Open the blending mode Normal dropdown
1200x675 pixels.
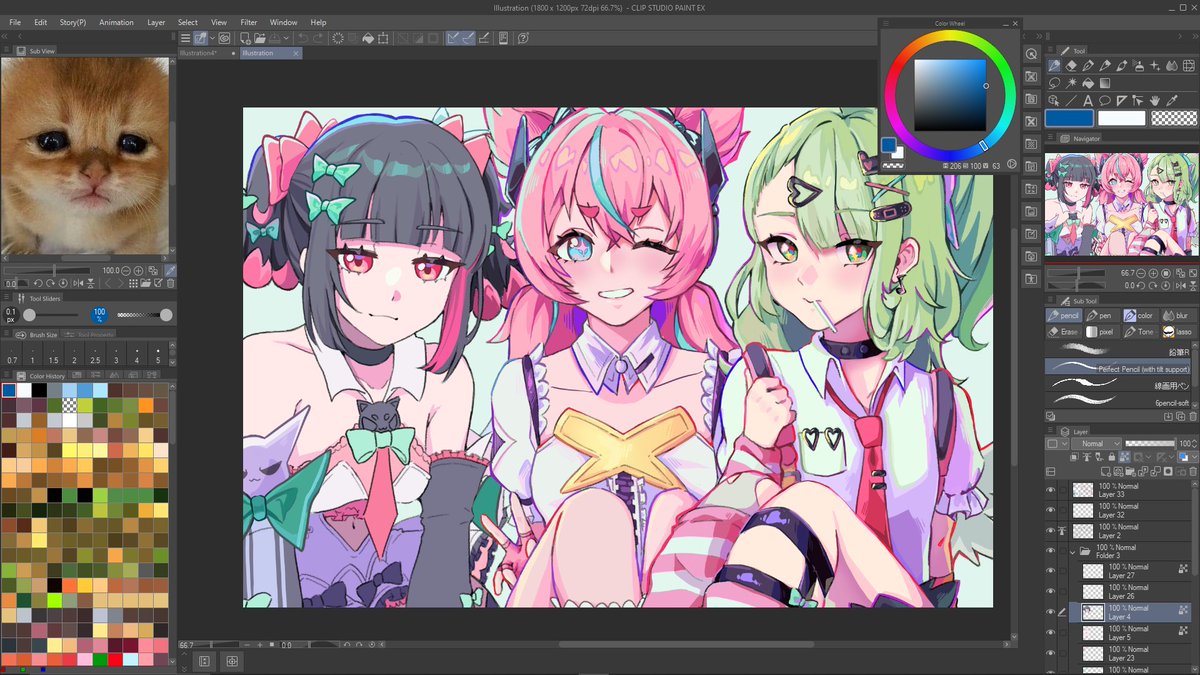(1097, 443)
